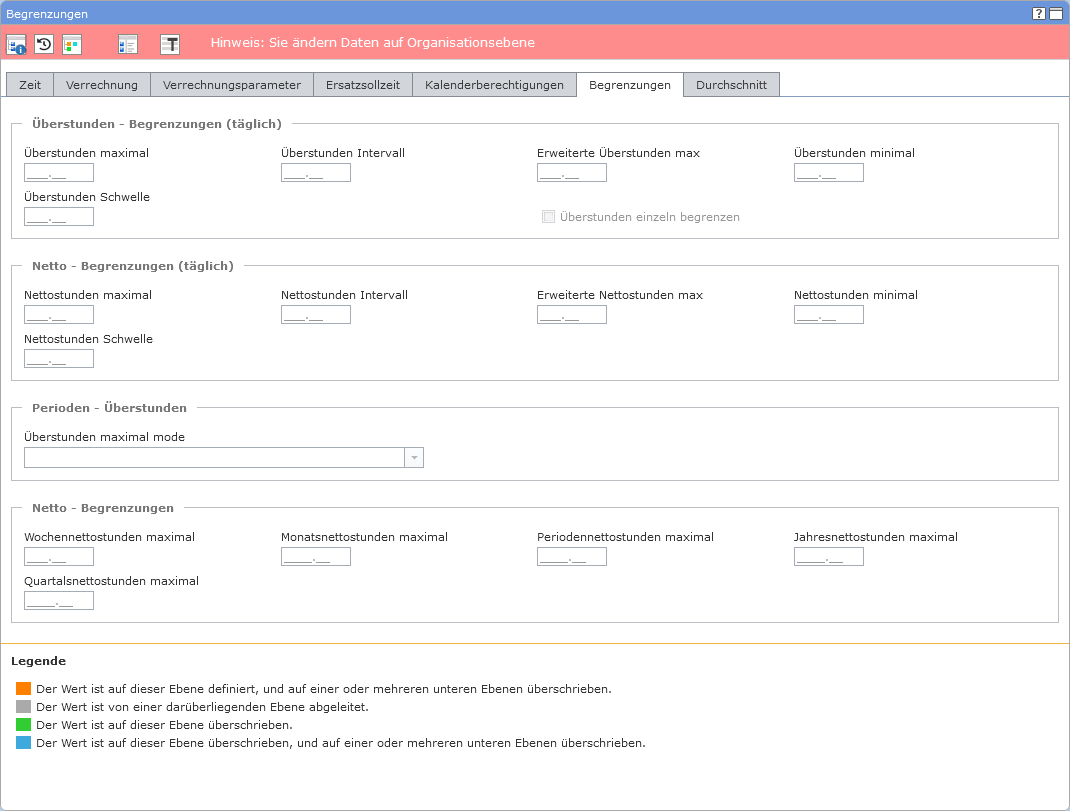Image resolution: width=1070 pixels, height=811 pixels.
Task: Click the 'Überstunden maximal mode' combo box field
Action: click(214, 458)
